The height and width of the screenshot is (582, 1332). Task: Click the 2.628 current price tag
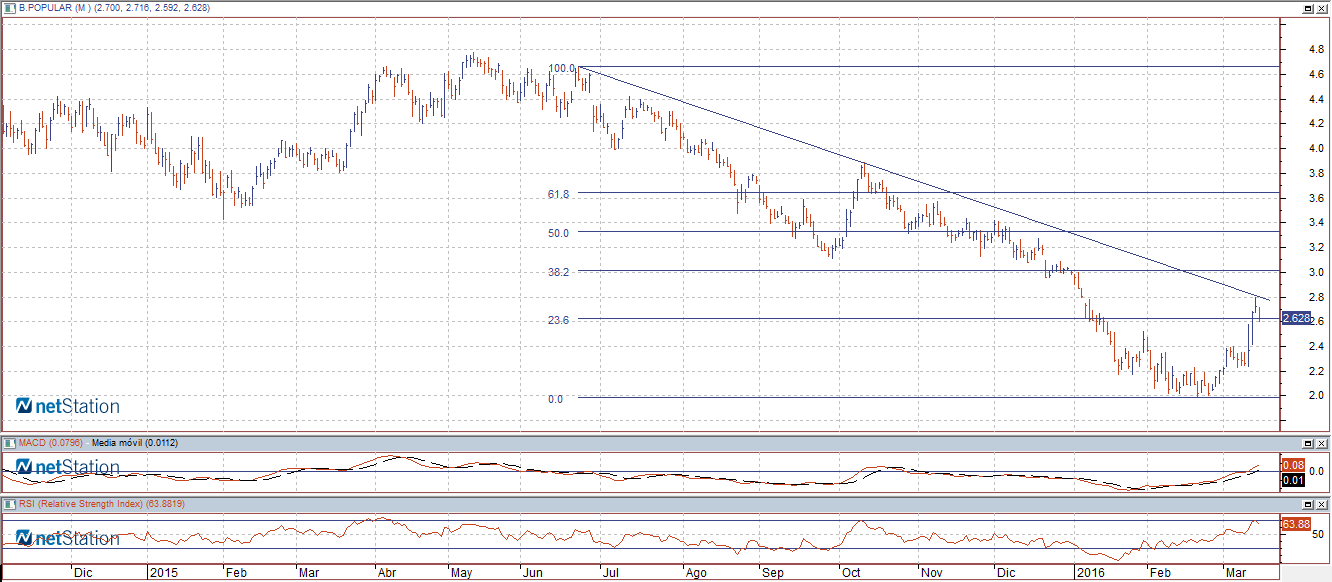[x=1295, y=318]
